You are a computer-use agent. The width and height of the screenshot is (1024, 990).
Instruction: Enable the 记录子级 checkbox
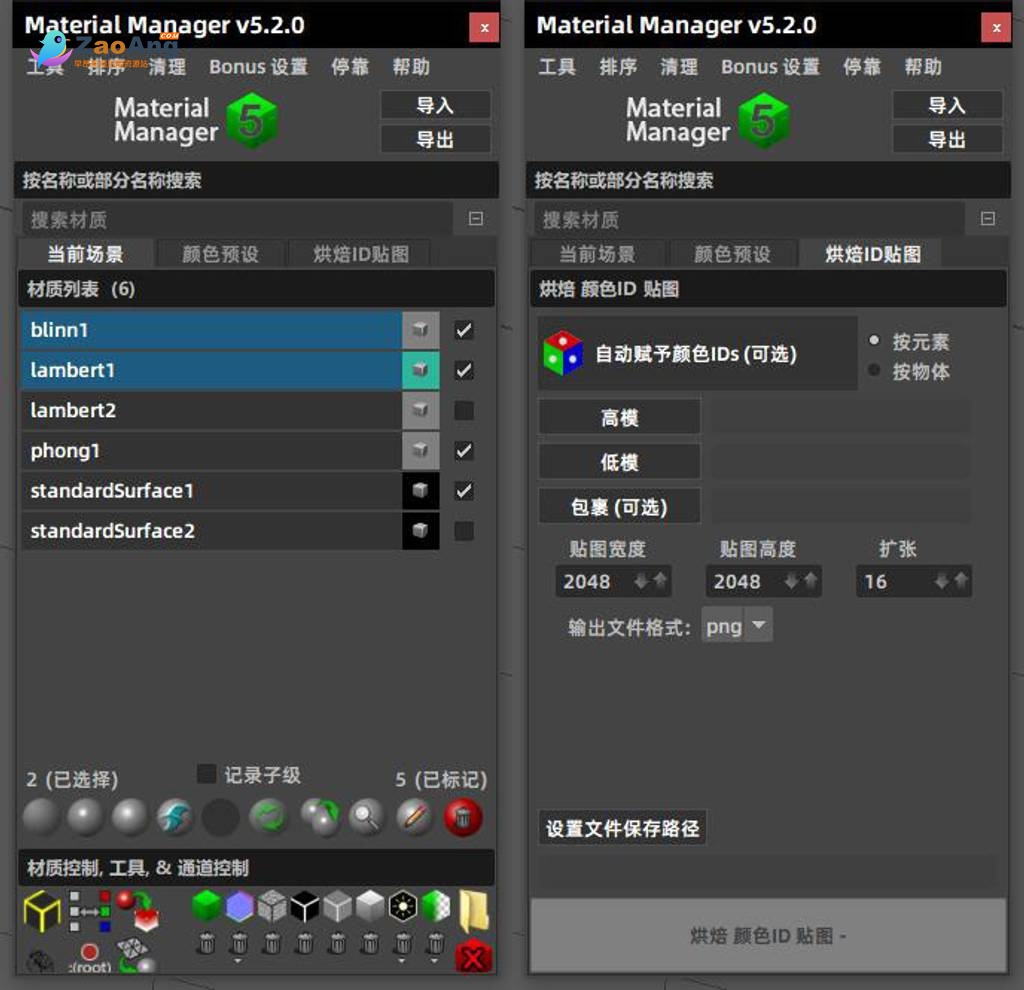pyautogui.click(x=206, y=774)
